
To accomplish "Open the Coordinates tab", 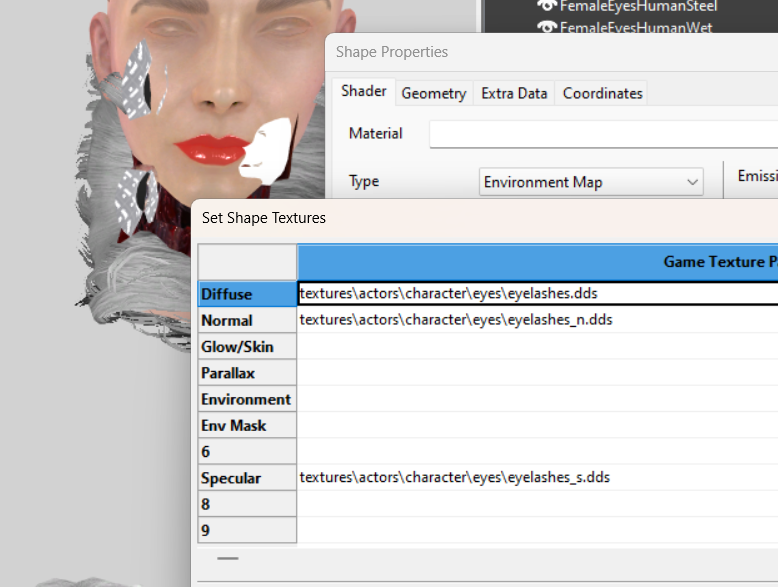I will coord(602,93).
